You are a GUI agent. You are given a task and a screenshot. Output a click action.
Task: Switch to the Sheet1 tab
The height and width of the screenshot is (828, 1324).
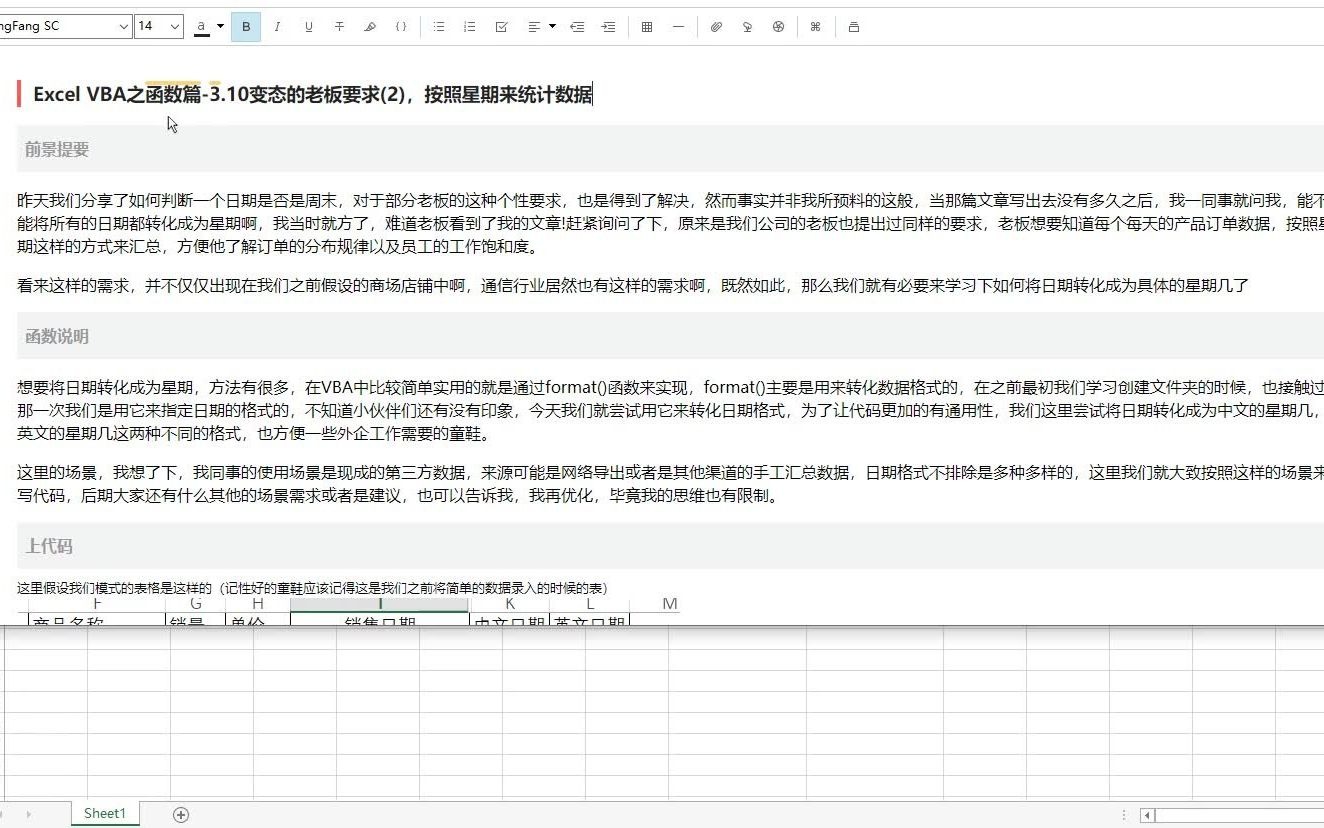point(104,813)
